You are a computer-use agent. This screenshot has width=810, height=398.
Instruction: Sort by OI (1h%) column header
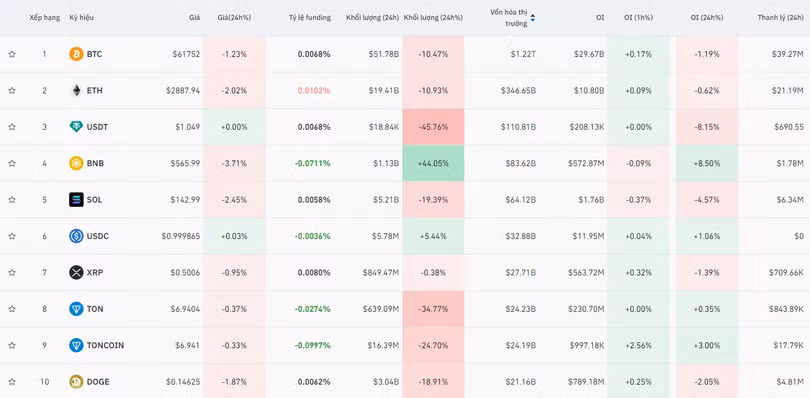(x=638, y=18)
